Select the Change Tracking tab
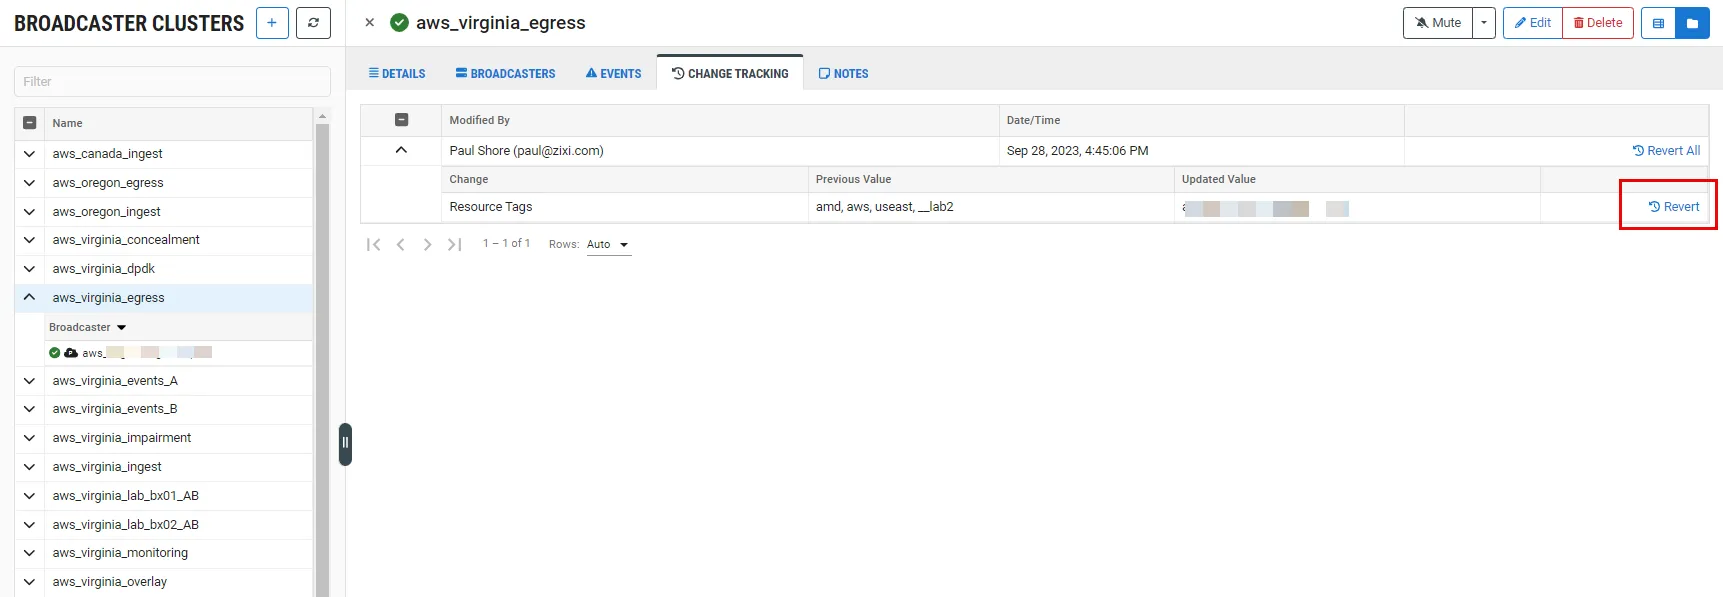This screenshot has width=1723, height=597. click(x=730, y=73)
